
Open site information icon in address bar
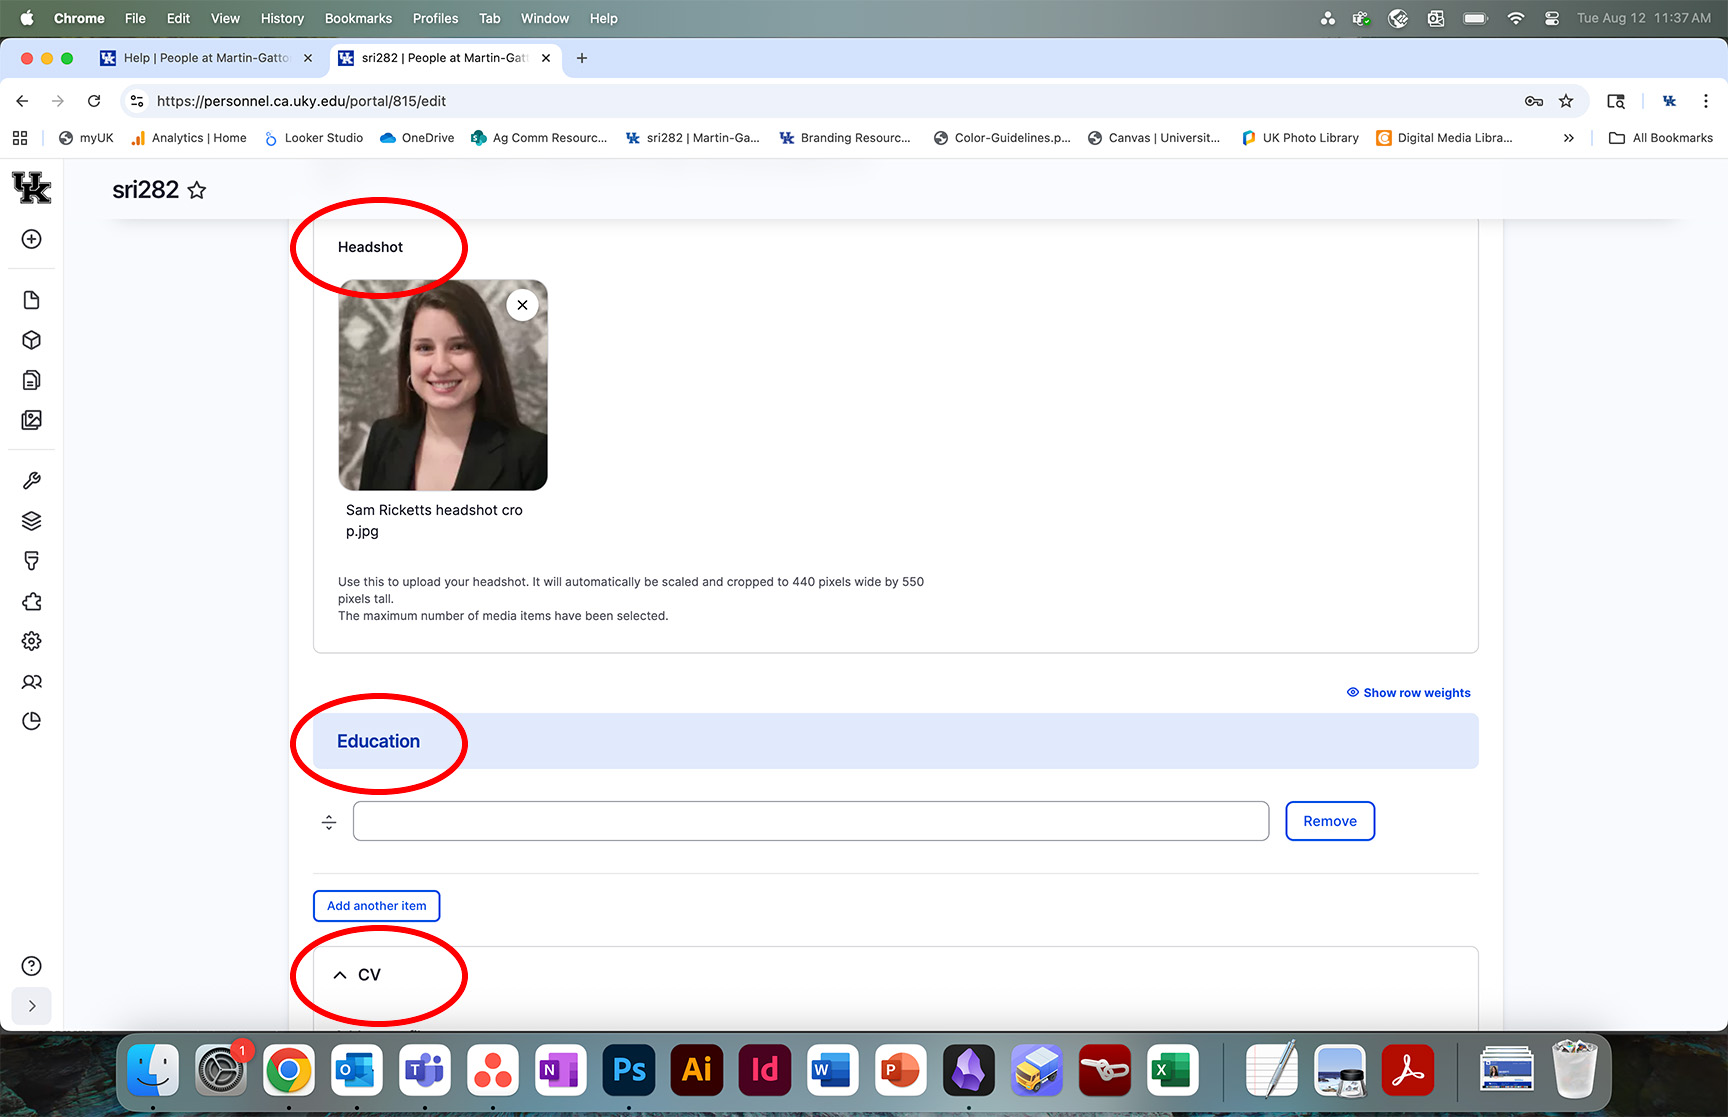pos(138,101)
